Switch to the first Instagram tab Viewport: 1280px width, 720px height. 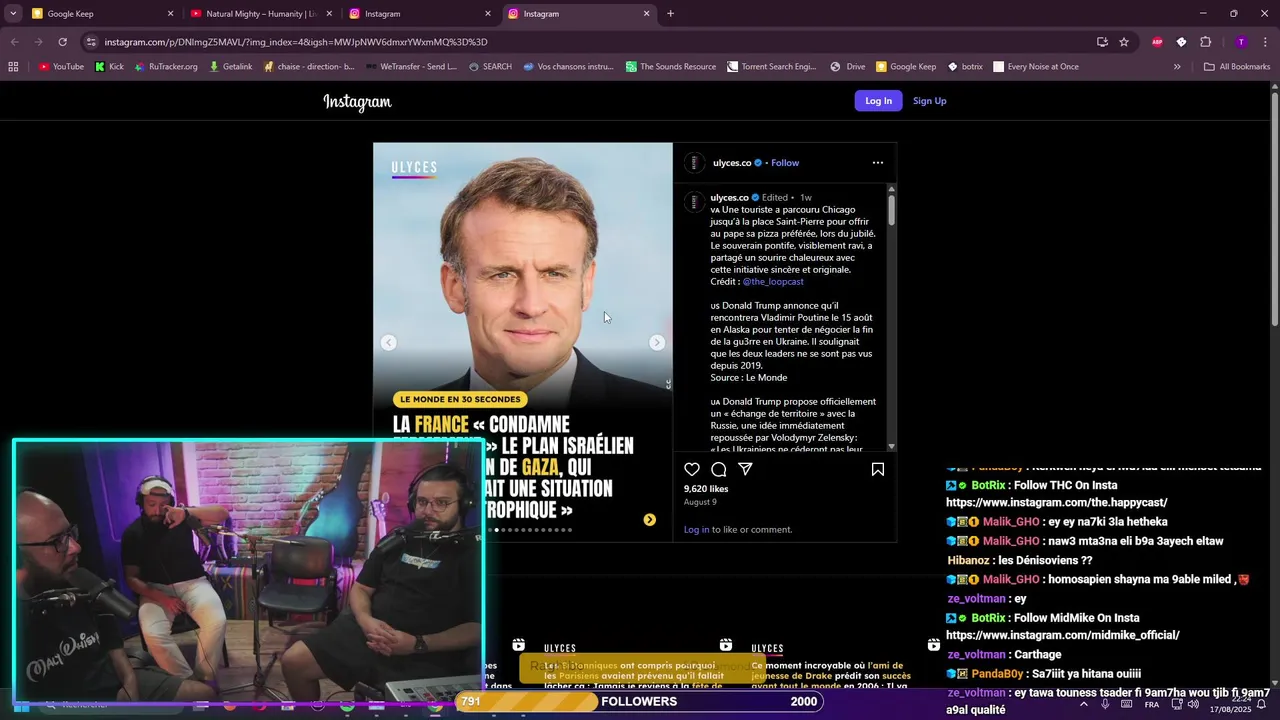click(x=418, y=14)
